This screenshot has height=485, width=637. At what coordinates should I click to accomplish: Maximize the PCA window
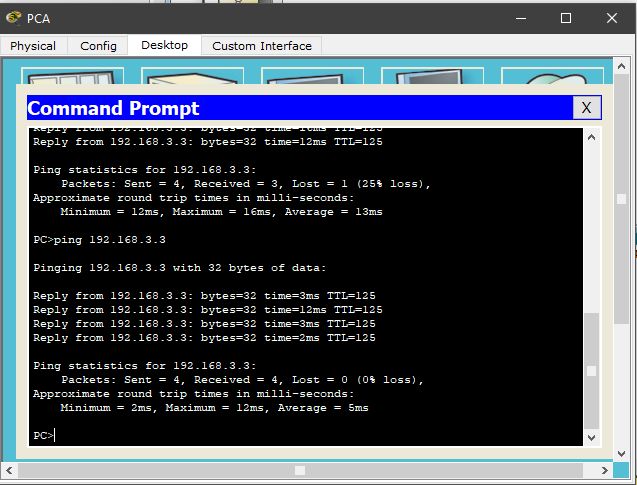566,18
